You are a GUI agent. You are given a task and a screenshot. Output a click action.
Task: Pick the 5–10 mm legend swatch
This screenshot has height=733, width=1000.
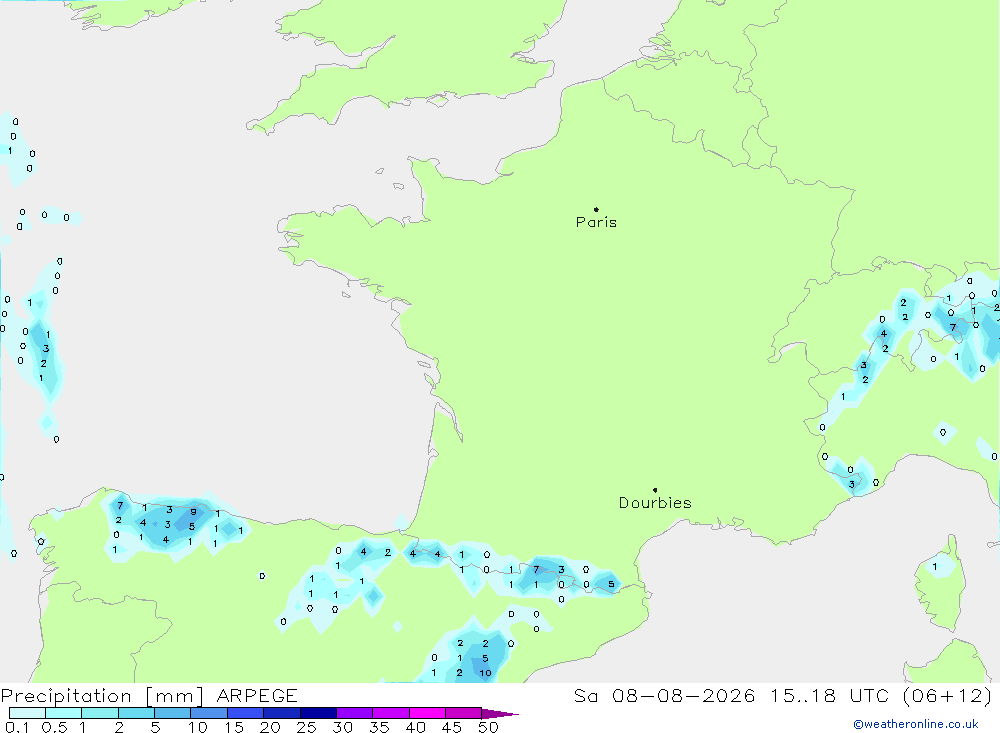172,713
